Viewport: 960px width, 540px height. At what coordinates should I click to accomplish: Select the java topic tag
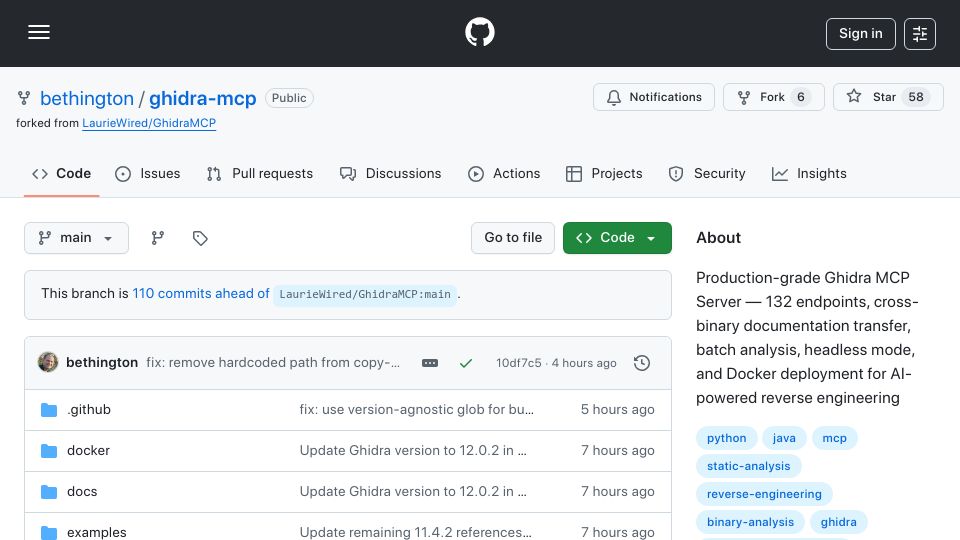pyautogui.click(x=784, y=438)
